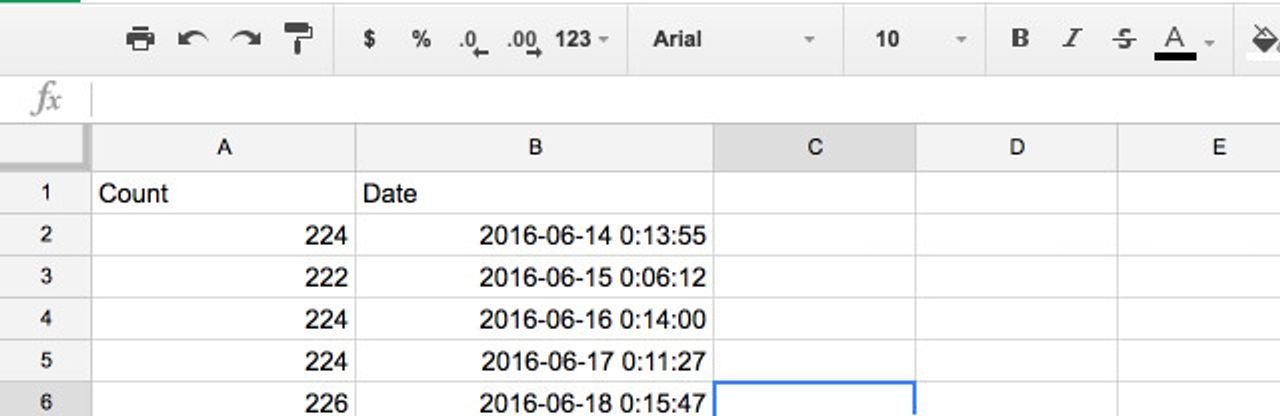
Task: Select column B header
Action: point(535,148)
